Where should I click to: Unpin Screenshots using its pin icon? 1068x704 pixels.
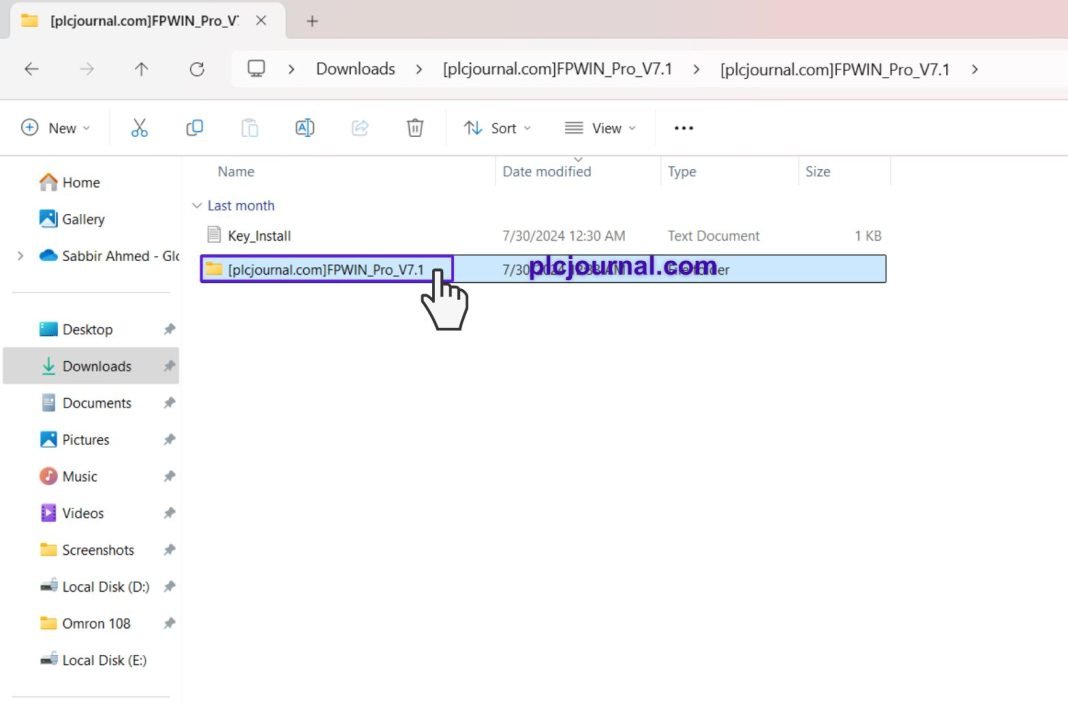tap(170, 550)
